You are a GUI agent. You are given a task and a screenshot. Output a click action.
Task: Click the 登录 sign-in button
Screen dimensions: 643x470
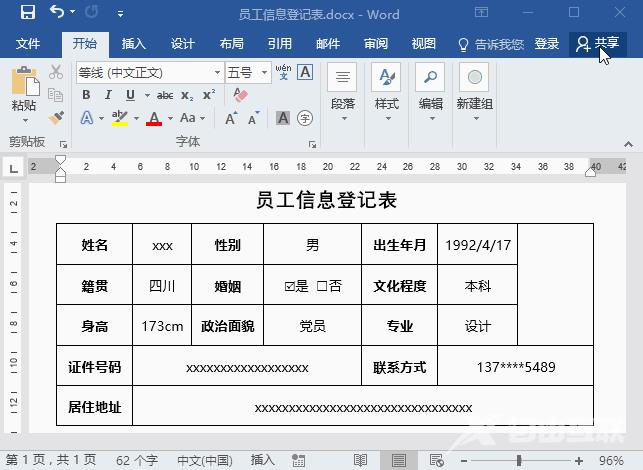[x=547, y=44]
